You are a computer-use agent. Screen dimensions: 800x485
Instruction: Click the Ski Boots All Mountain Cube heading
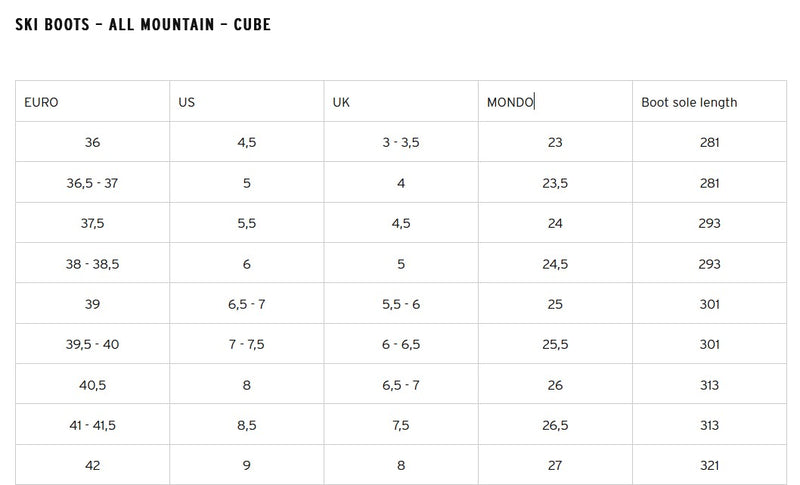[x=143, y=24]
